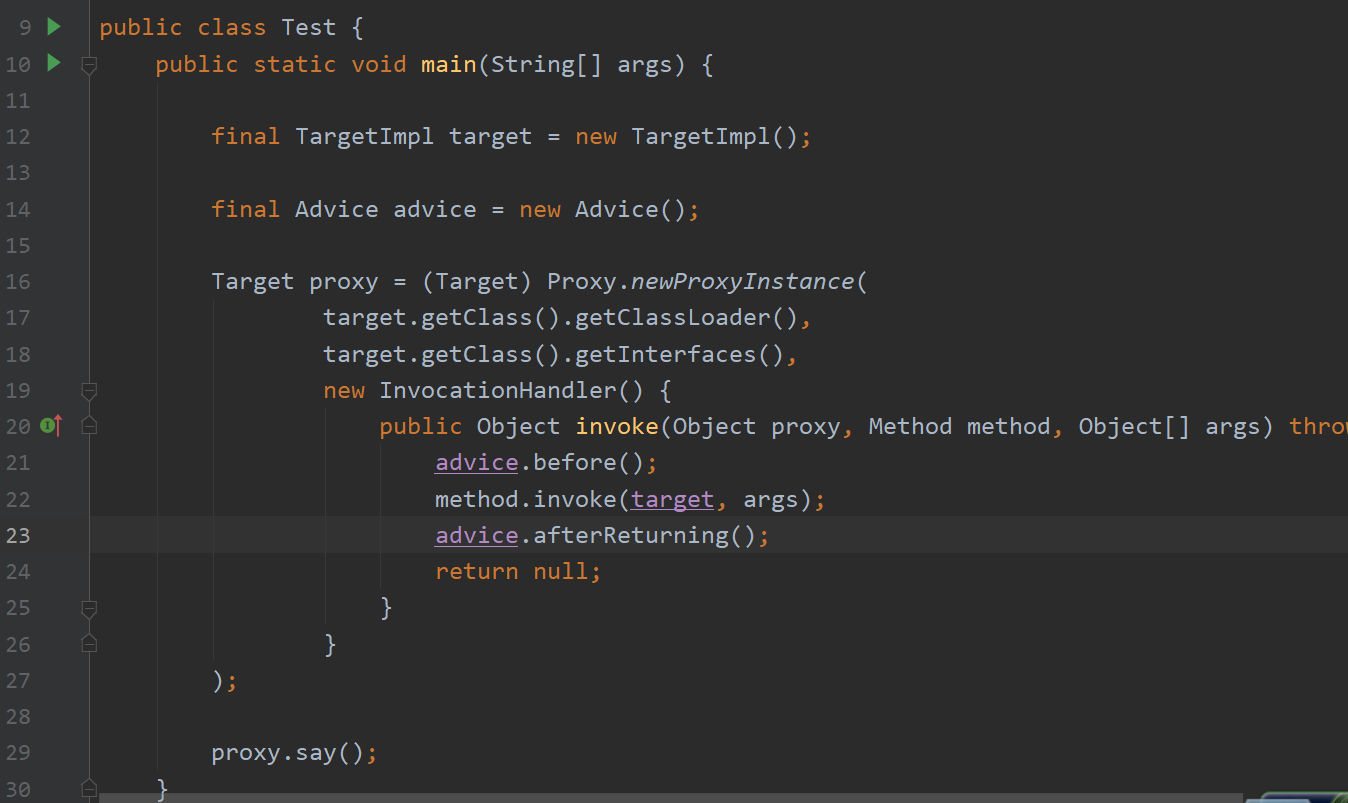The width and height of the screenshot is (1348, 803).
Task: Toggle the fold end marker on line 30
Action: 89,788
